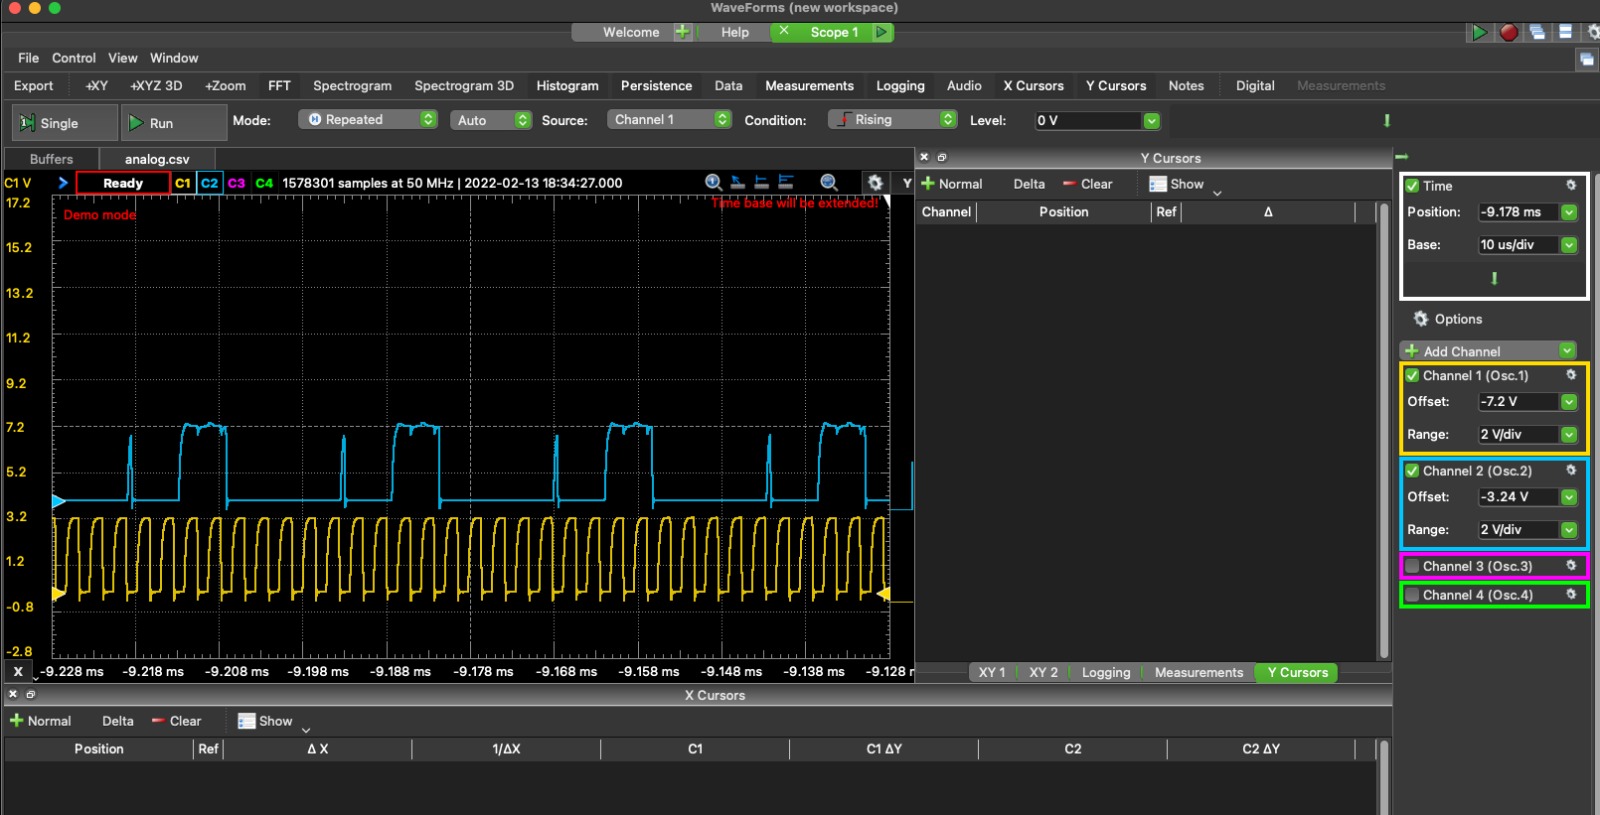Screen dimensions: 1600x815
Task: Click Normal in the X Cursors panel
Action: pos(40,721)
